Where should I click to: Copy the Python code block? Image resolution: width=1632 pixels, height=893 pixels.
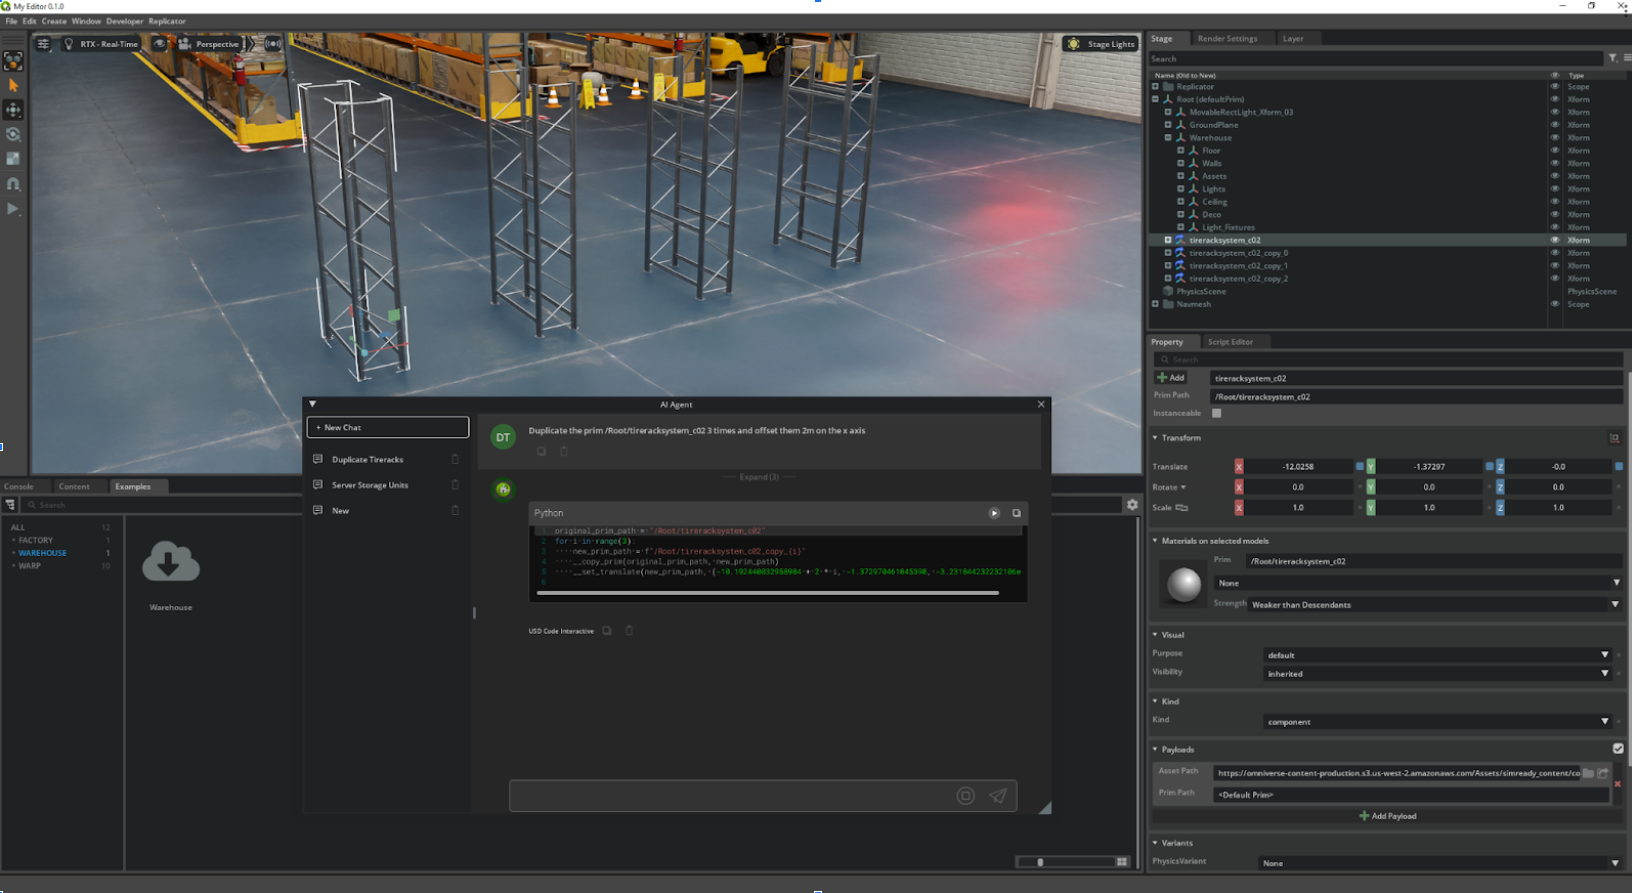click(1016, 513)
